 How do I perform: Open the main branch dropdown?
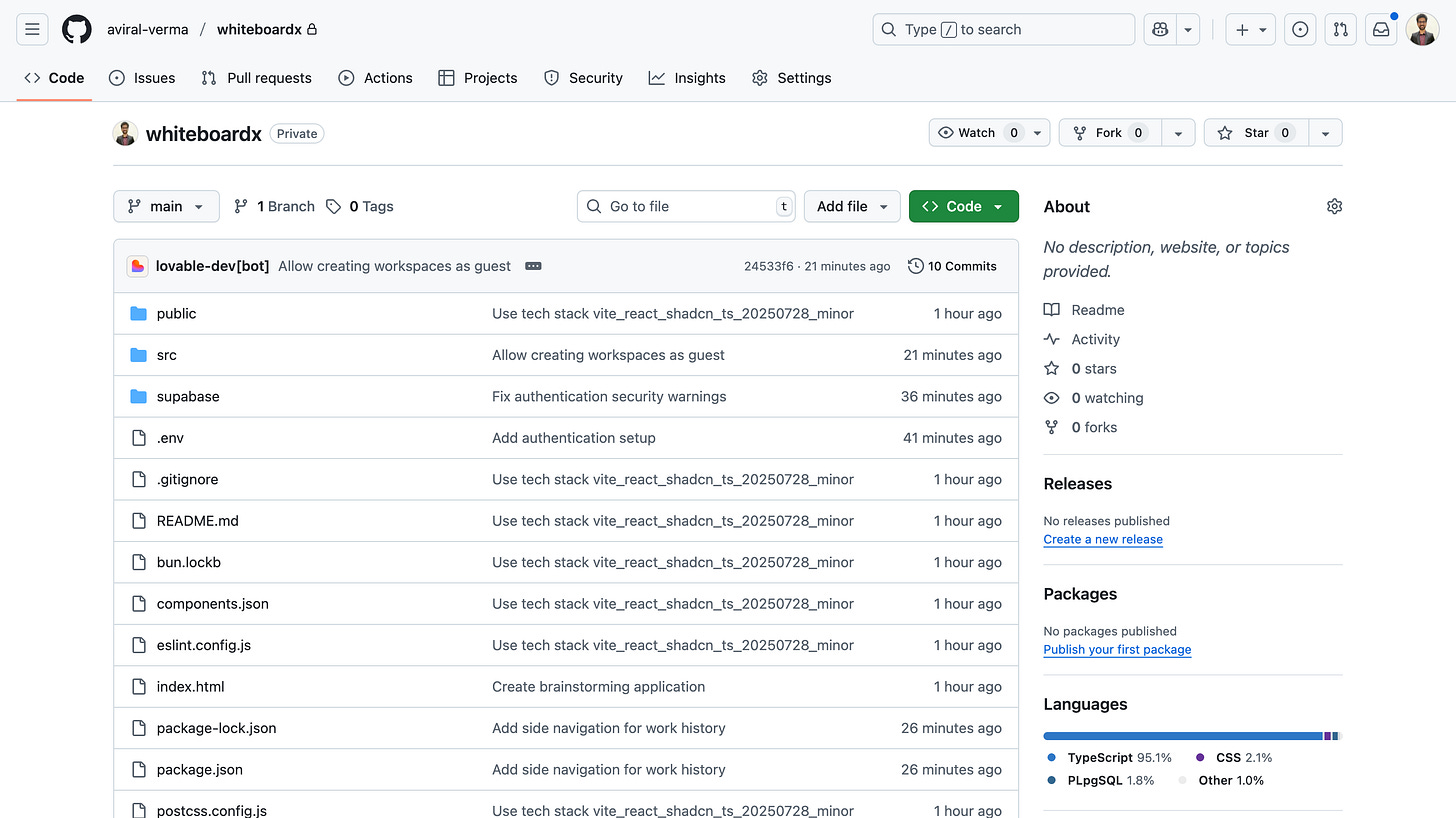(x=166, y=206)
